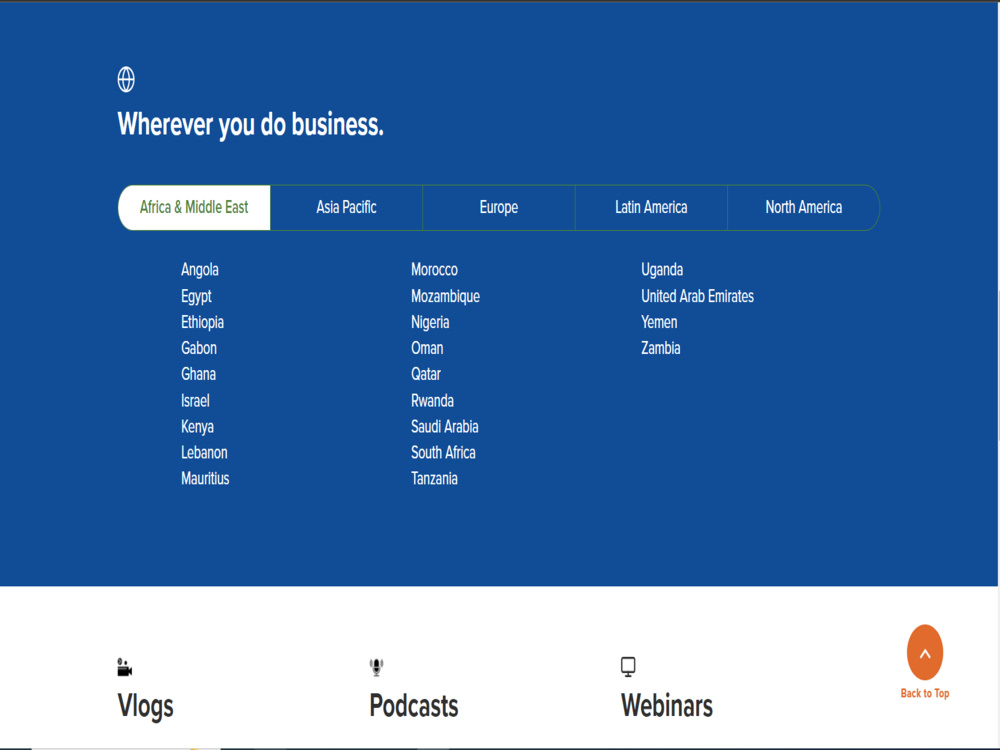Image resolution: width=1000 pixels, height=750 pixels.
Task: Go to the Morocco page
Action: 434,270
